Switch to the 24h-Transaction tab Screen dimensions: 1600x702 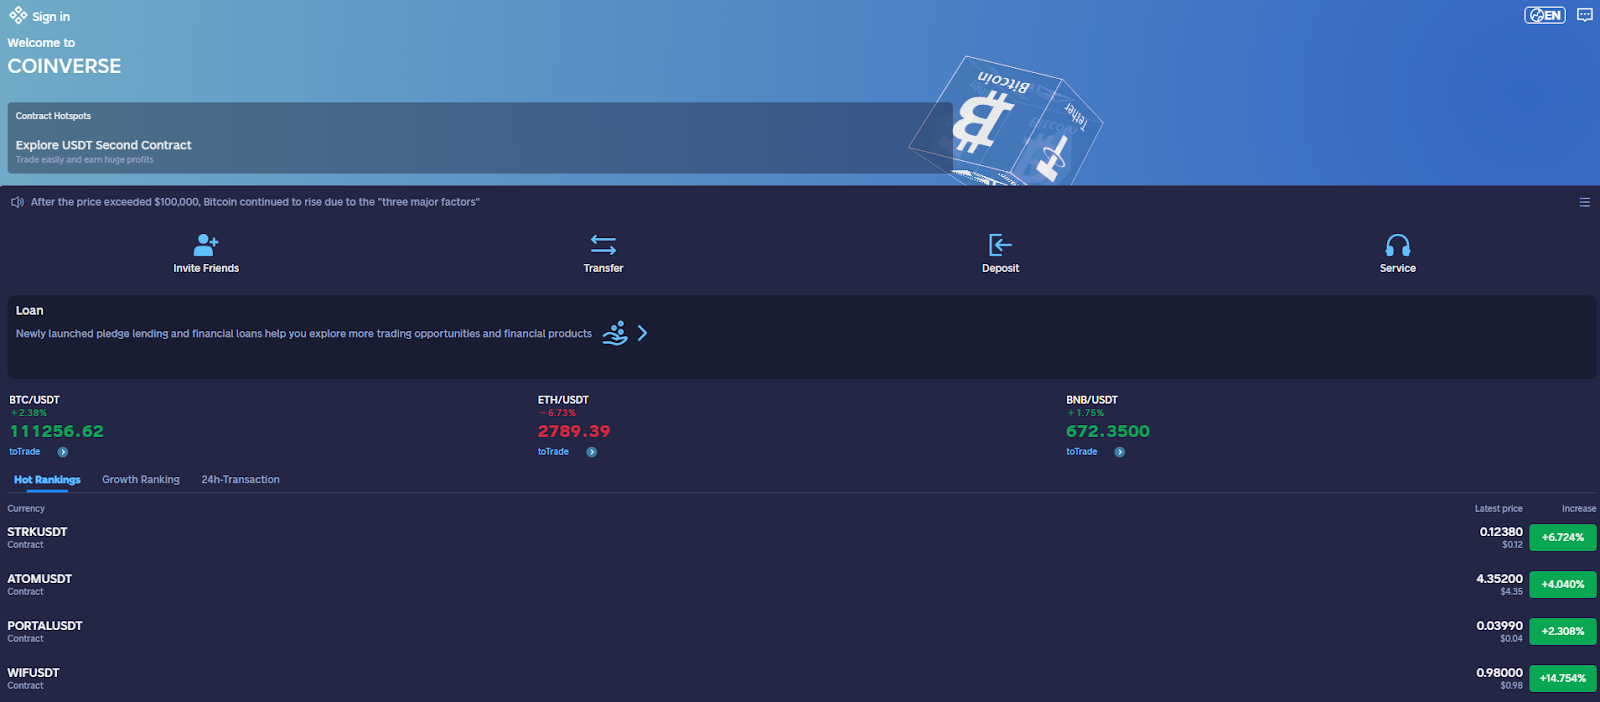click(240, 480)
